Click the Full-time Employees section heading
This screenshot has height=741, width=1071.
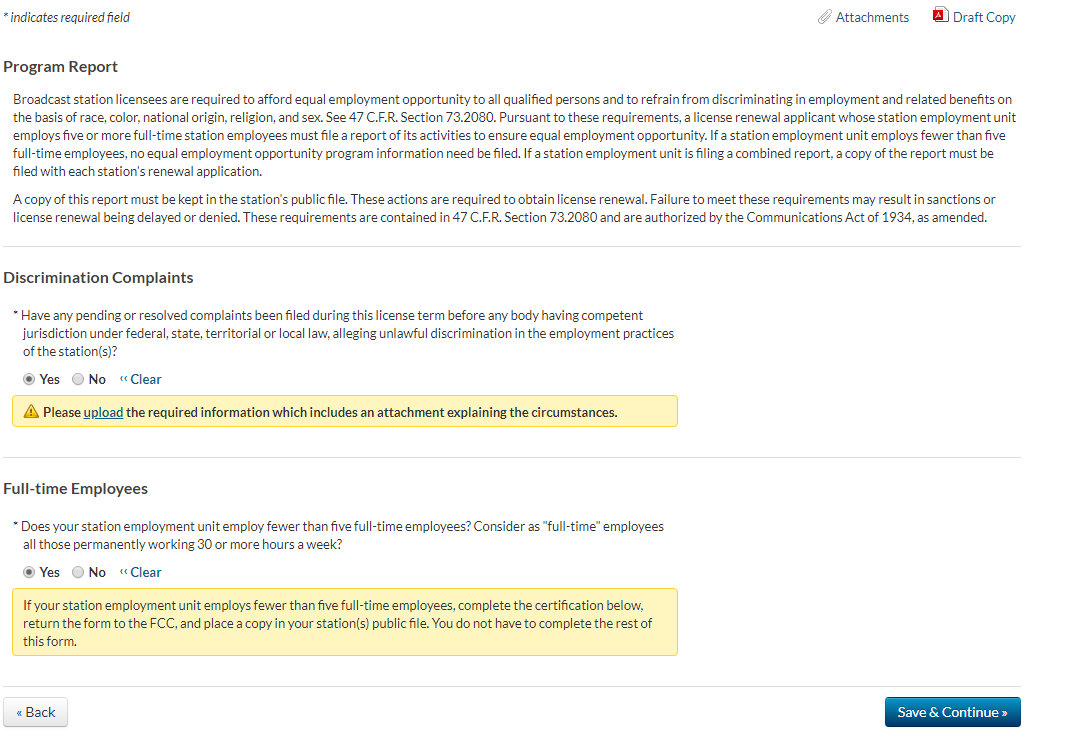pyautogui.click(x=75, y=489)
